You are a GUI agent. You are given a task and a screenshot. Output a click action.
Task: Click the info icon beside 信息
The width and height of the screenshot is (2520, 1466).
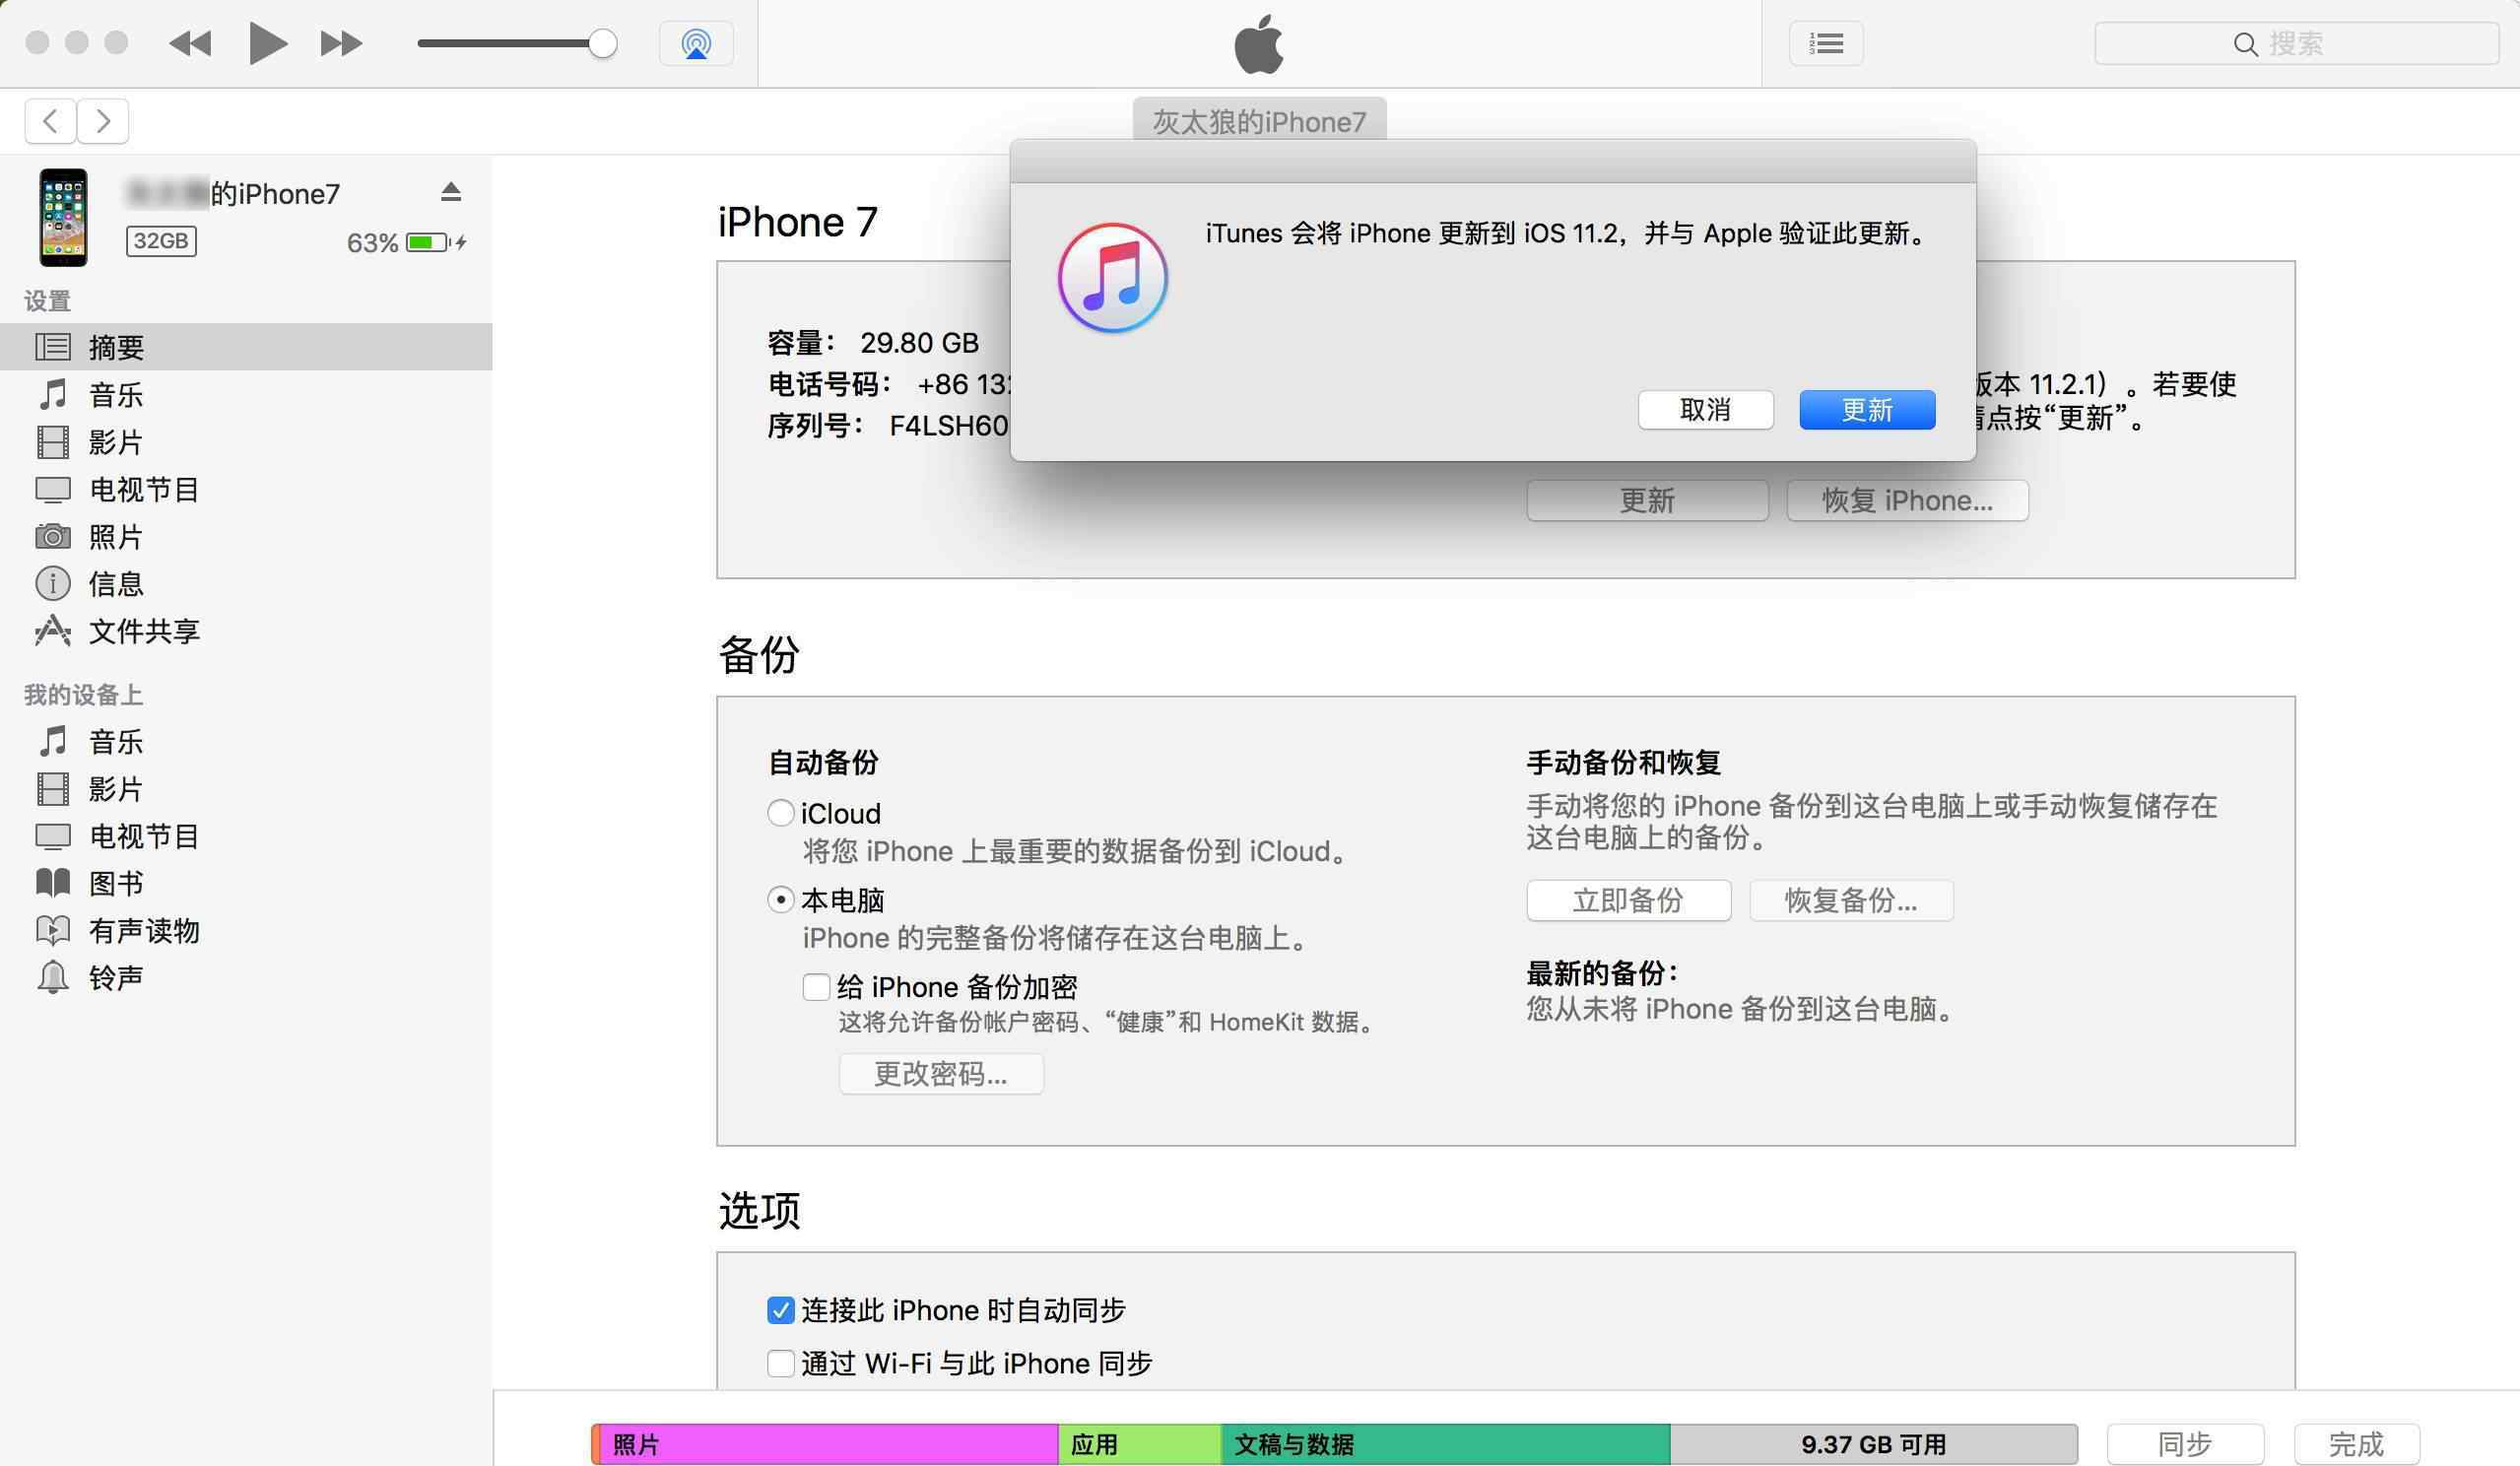[x=53, y=583]
